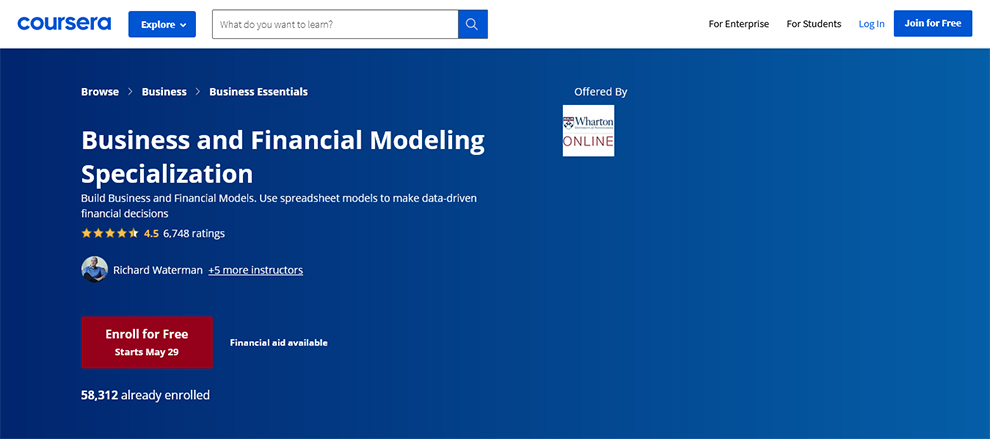Click the 4.5 rating number
Image resolution: width=990 pixels, height=439 pixels.
[152, 233]
